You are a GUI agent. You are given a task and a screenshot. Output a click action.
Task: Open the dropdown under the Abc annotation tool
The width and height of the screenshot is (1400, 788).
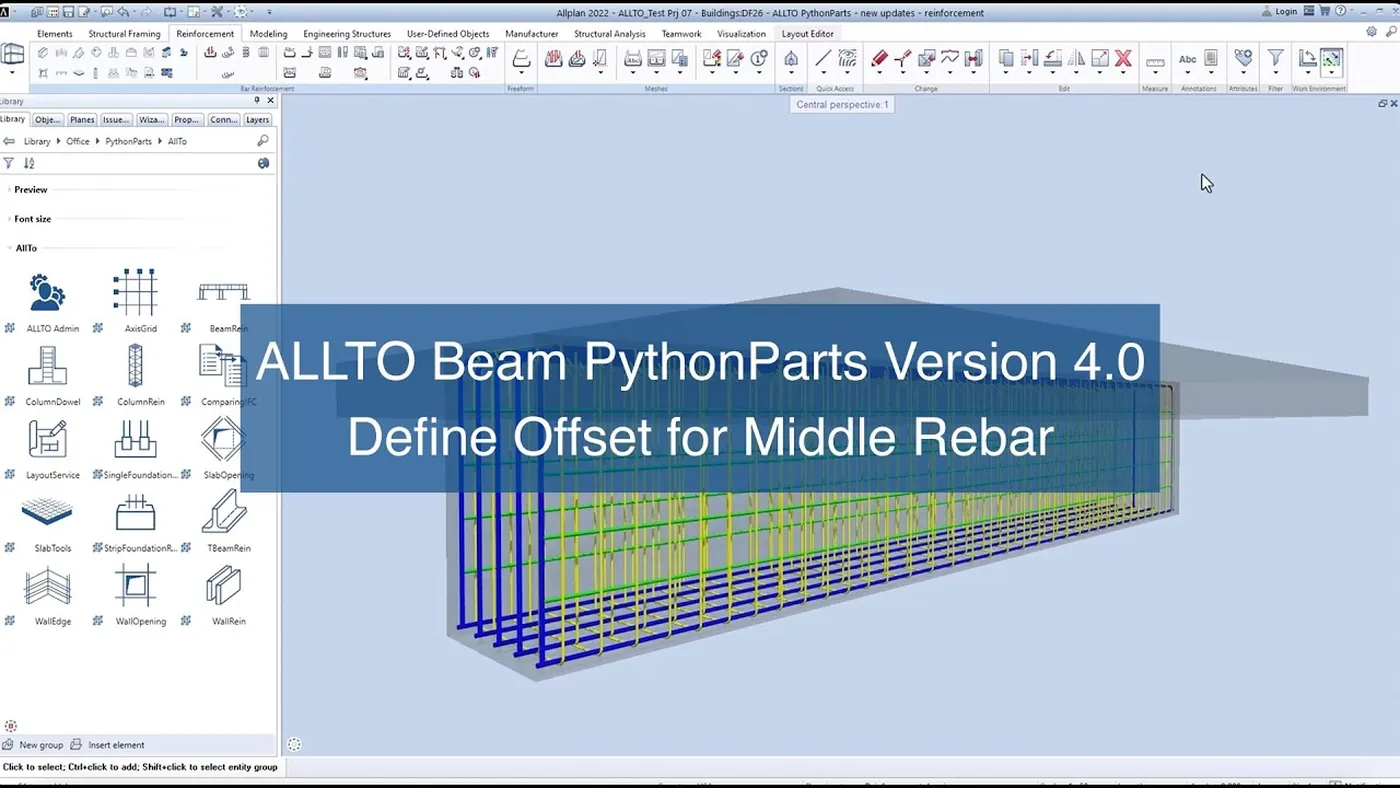(1188, 75)
